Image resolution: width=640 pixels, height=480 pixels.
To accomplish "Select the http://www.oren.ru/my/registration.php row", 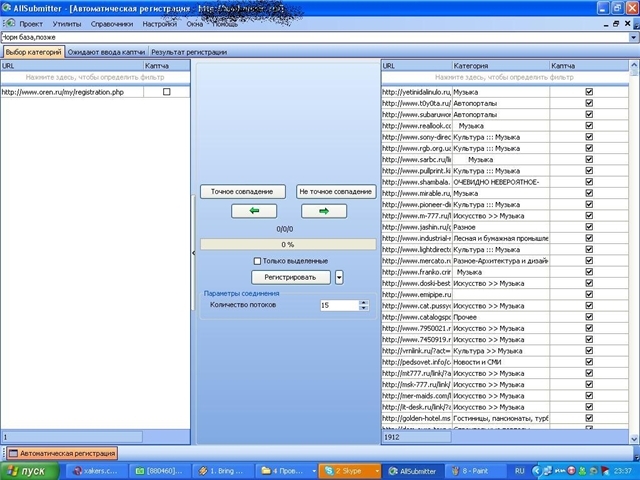I will (x=95, y=92).
